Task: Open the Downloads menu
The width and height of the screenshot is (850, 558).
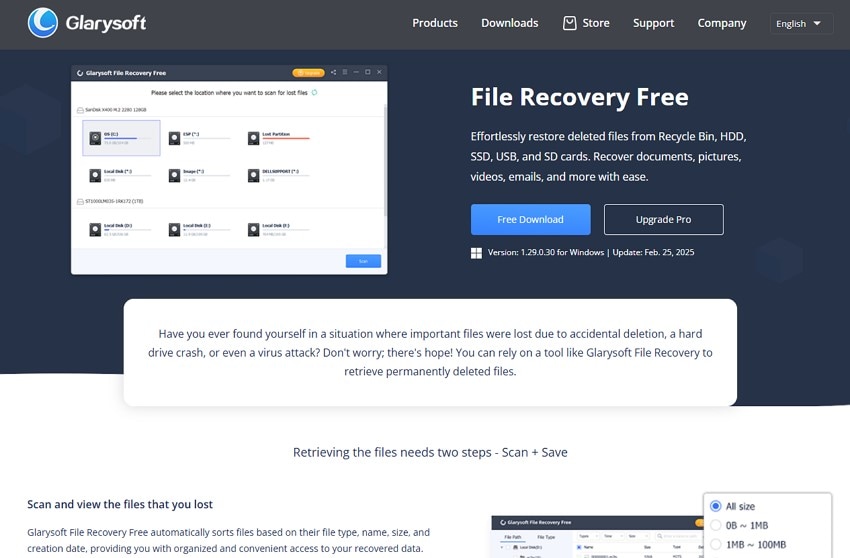Action: pos(510,23)
